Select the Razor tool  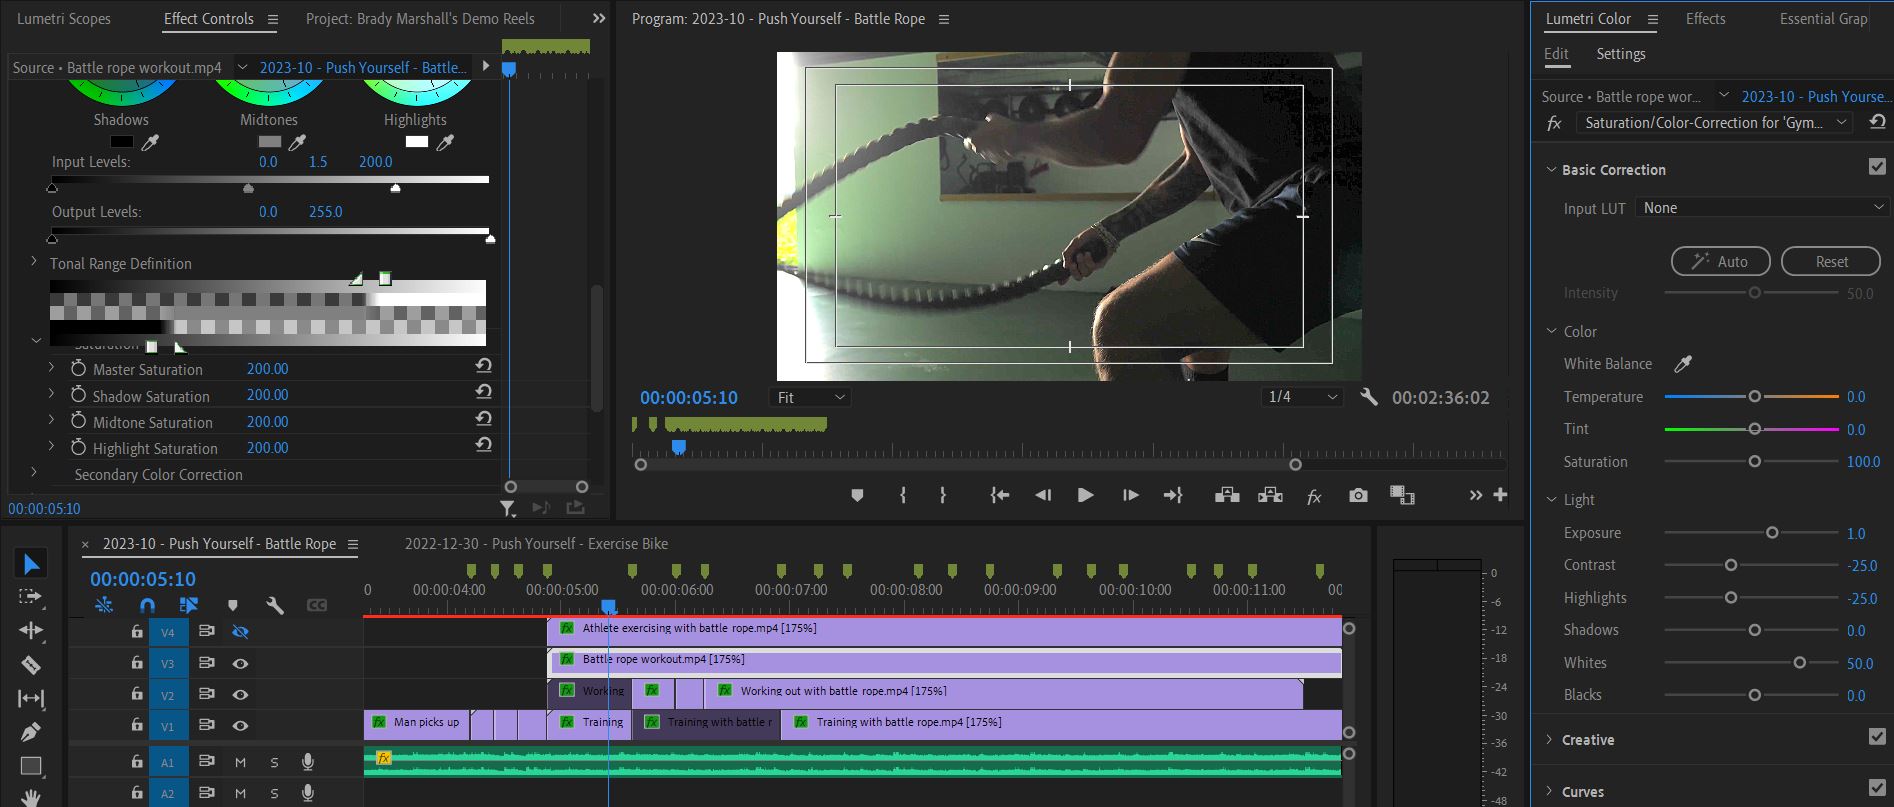(31, 664)
